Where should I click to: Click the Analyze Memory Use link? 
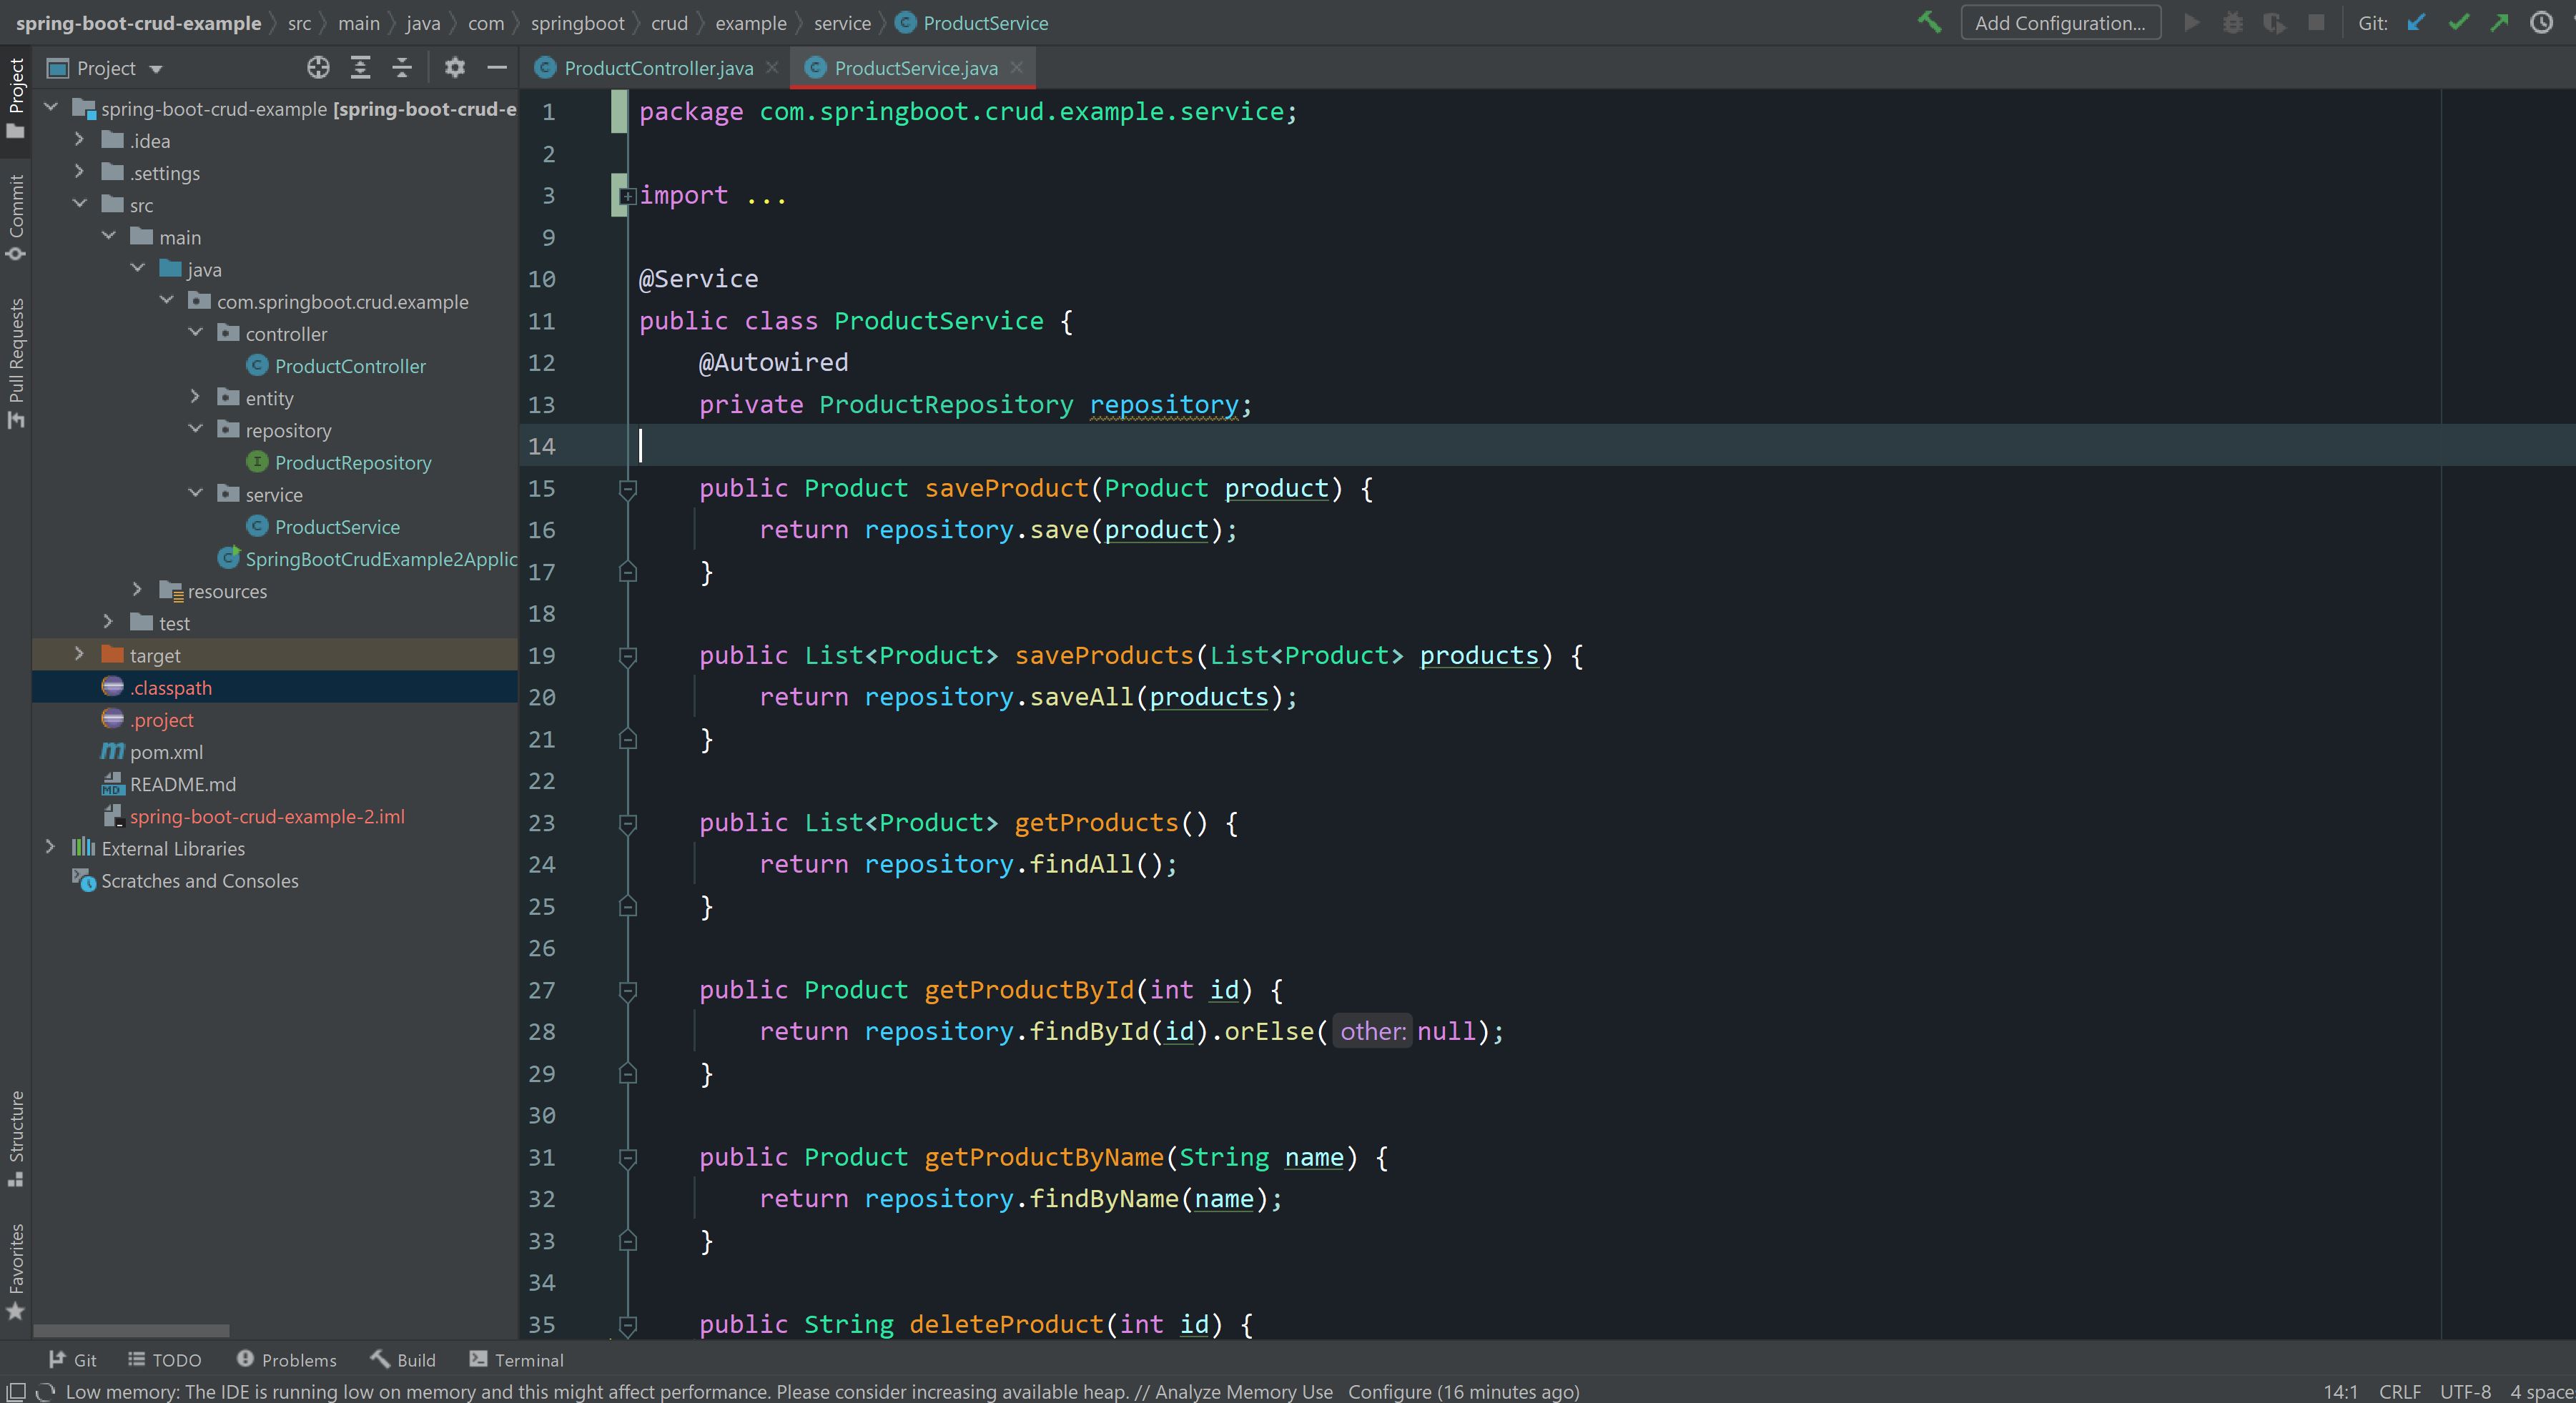pos(1243,1391)
